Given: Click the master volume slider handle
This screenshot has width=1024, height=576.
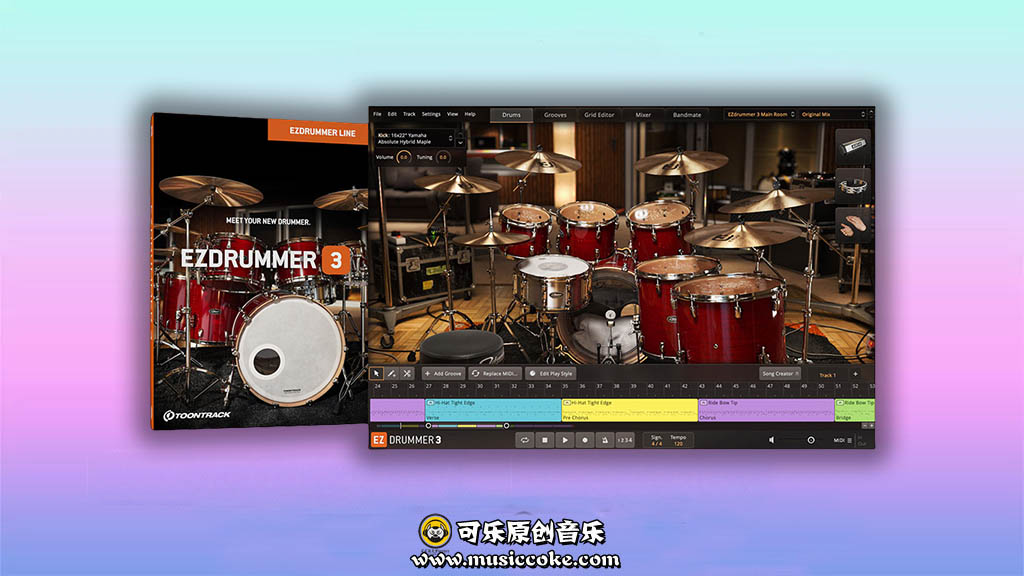Looking at the screenshot, I should (810, 440).
